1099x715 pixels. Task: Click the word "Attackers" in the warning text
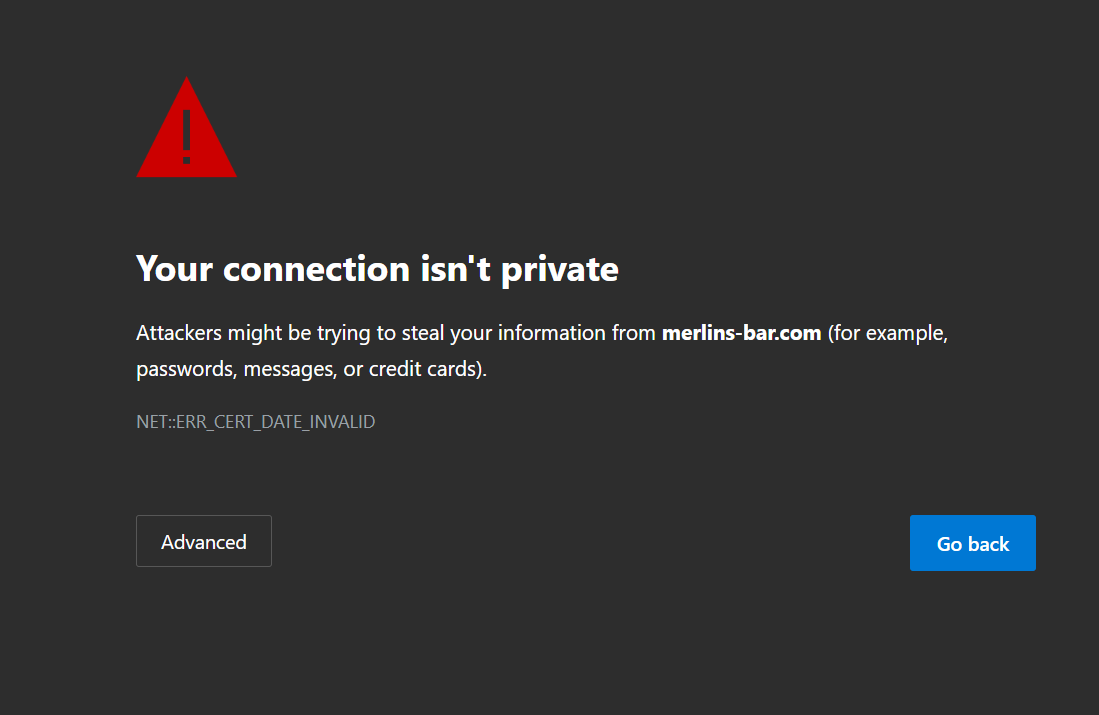click(178, 333)
